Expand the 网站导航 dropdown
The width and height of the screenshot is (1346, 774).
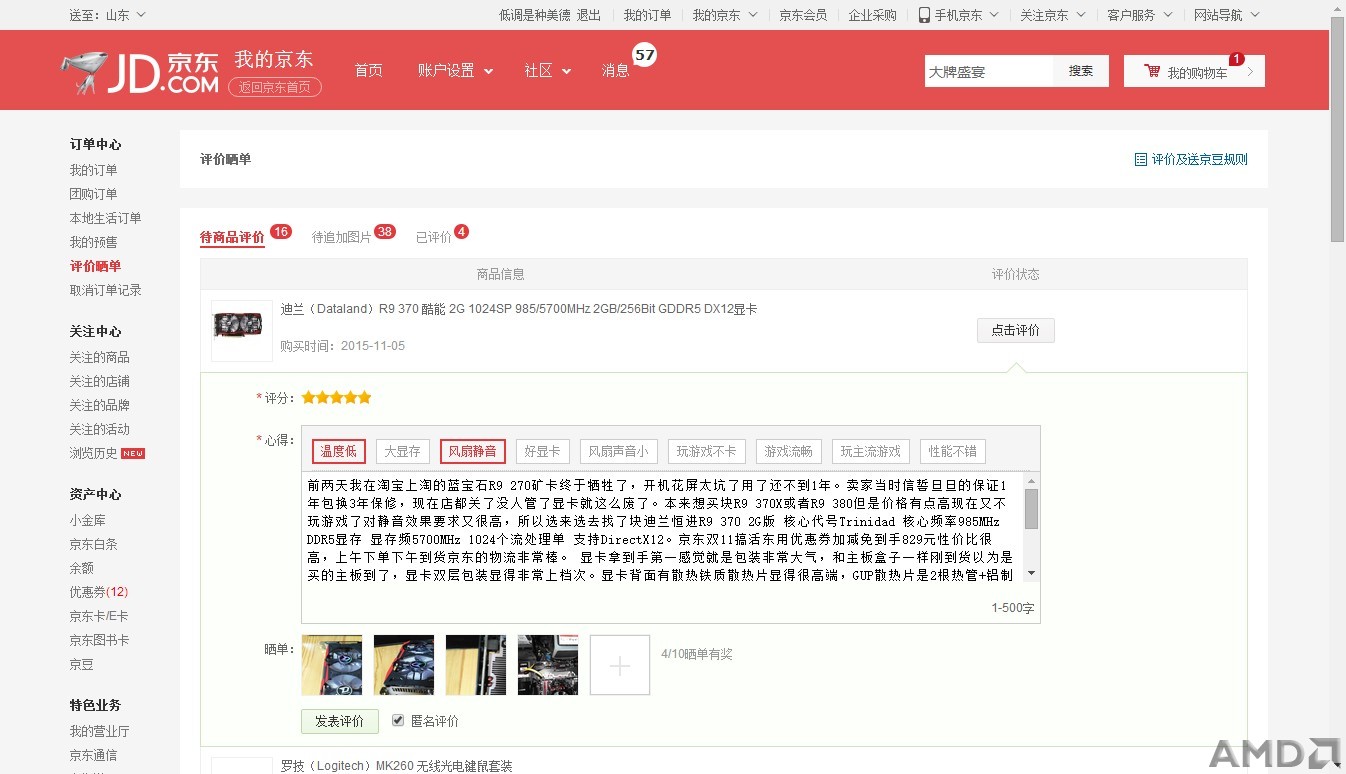[1227, 15]
